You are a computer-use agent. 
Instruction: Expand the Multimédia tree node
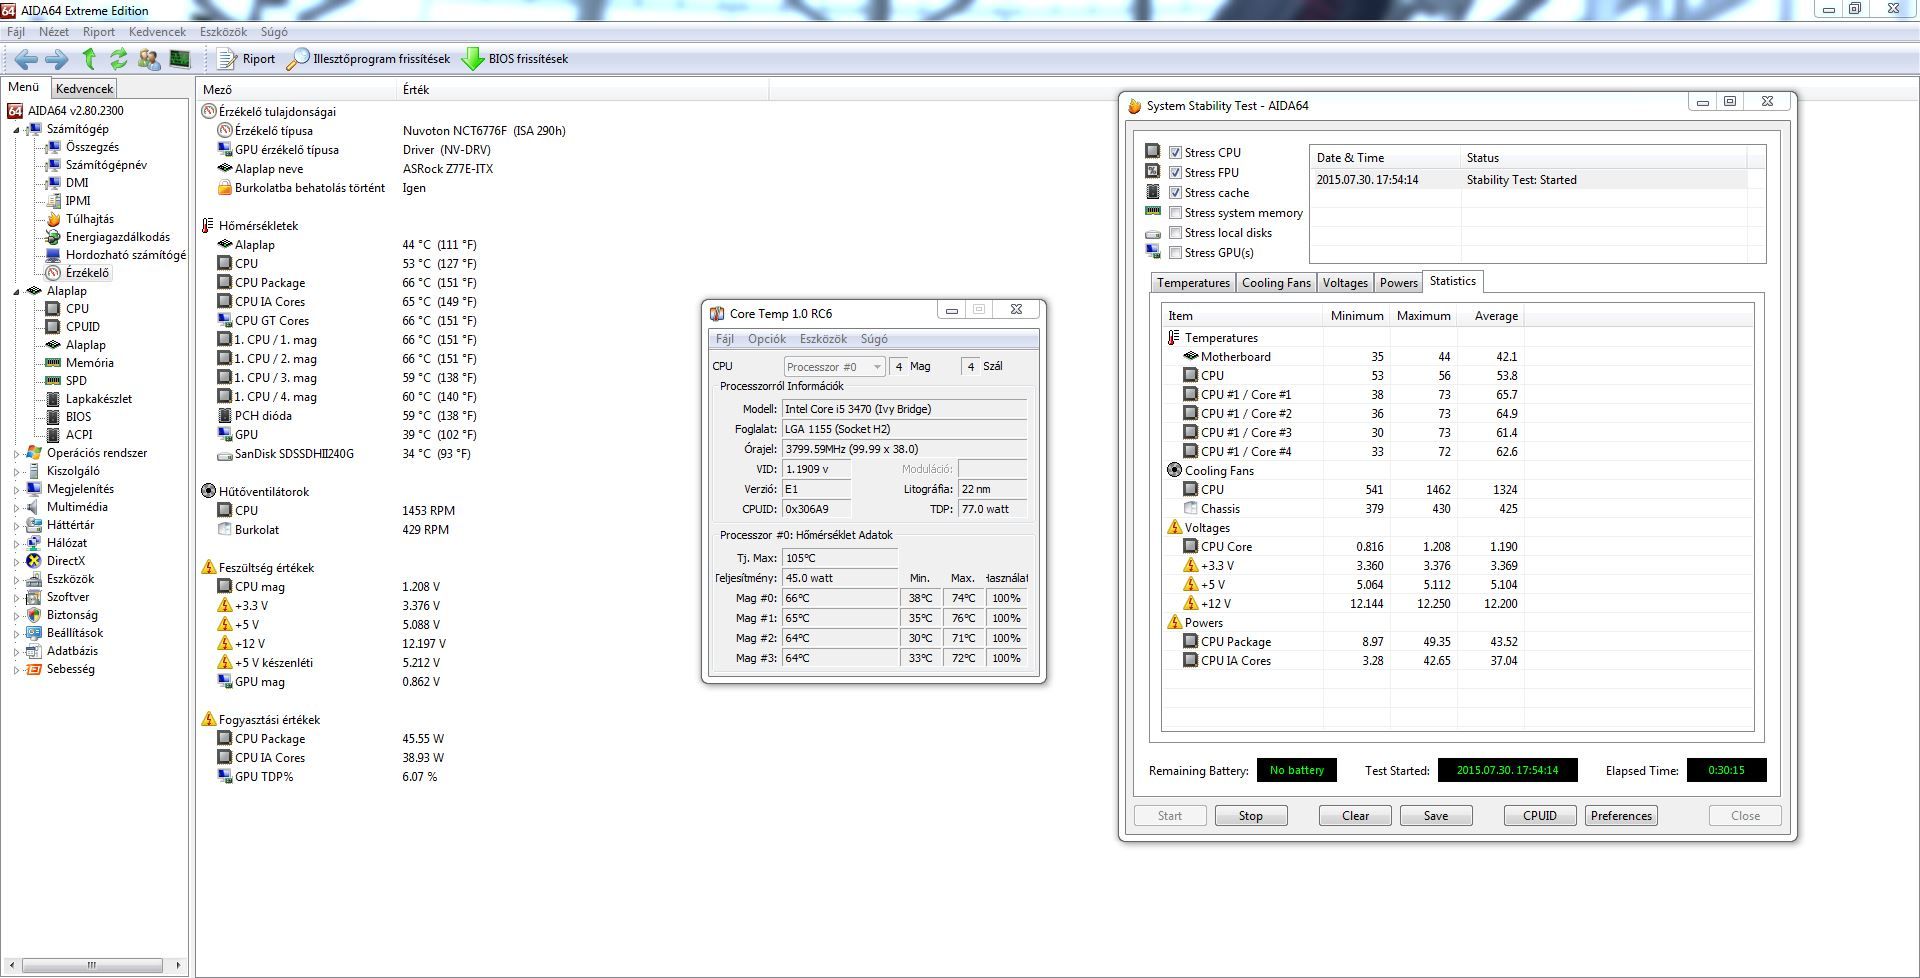[x=16, y=508]
